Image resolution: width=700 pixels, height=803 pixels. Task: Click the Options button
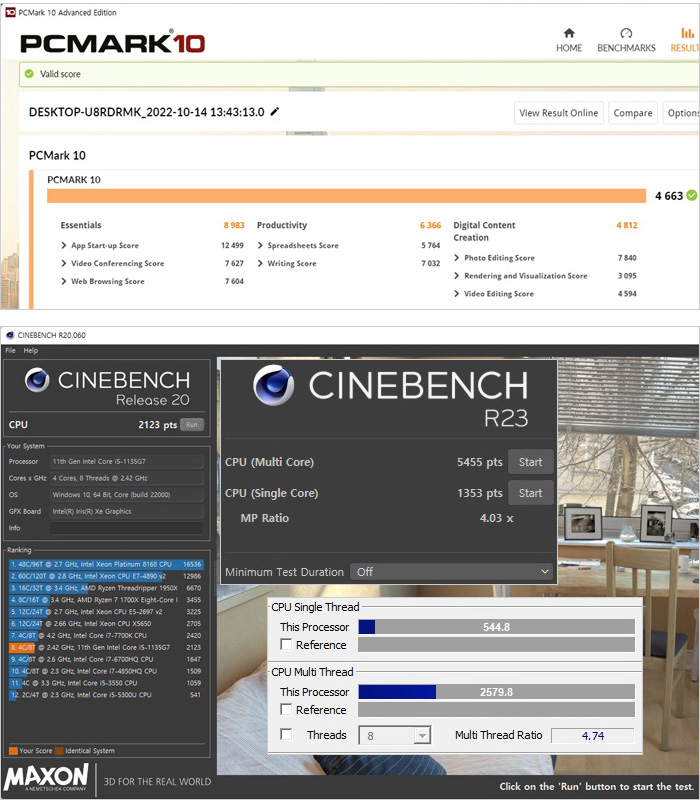682,113
